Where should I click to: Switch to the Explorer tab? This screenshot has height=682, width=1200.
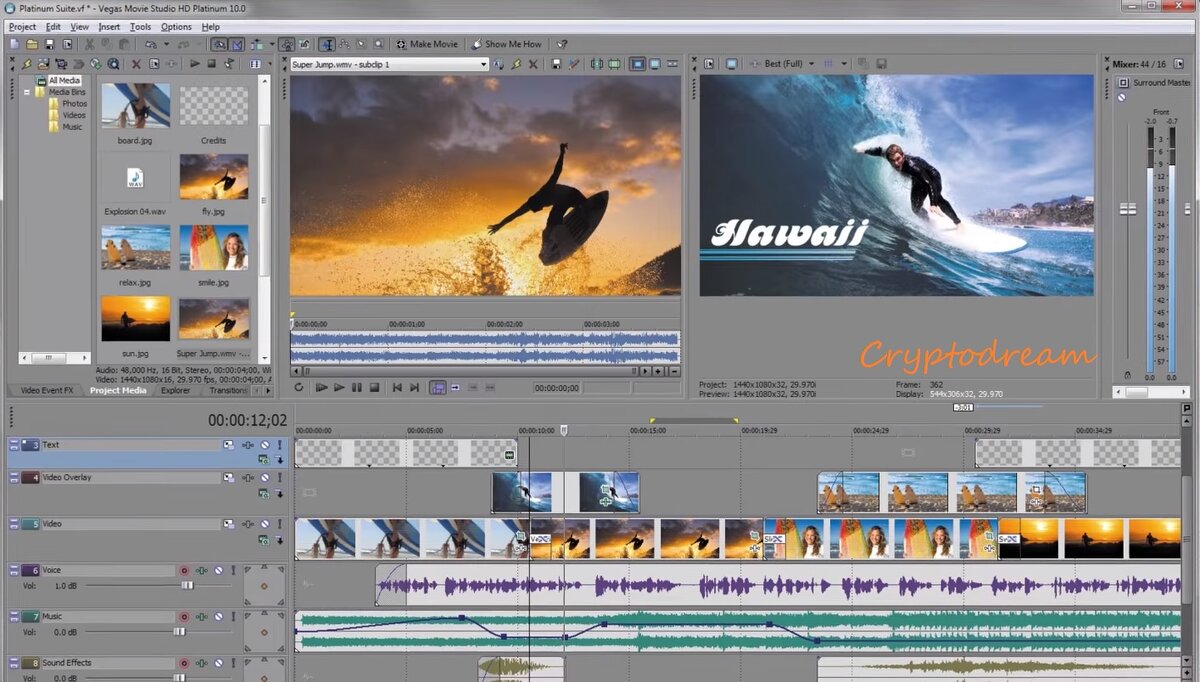click(175, 391)
